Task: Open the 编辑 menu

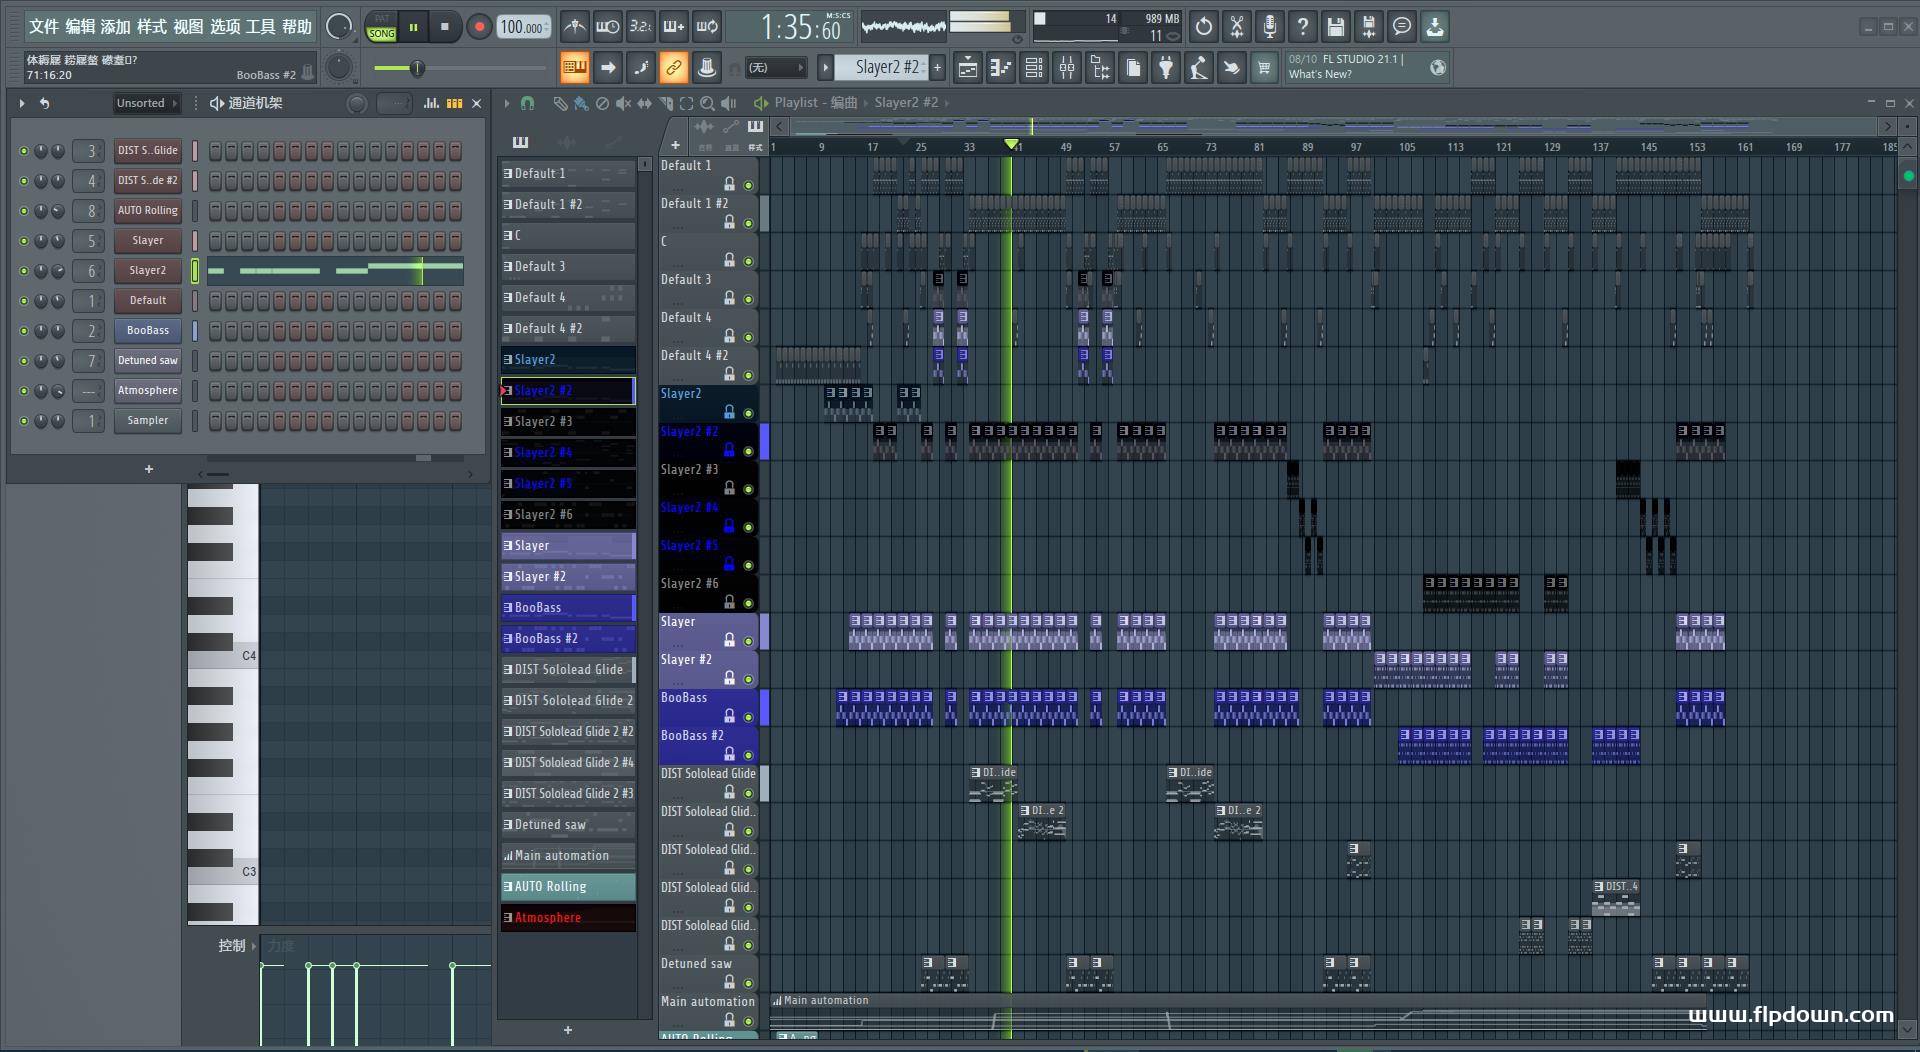Action: pyautogui.click(x=81, y=27)
